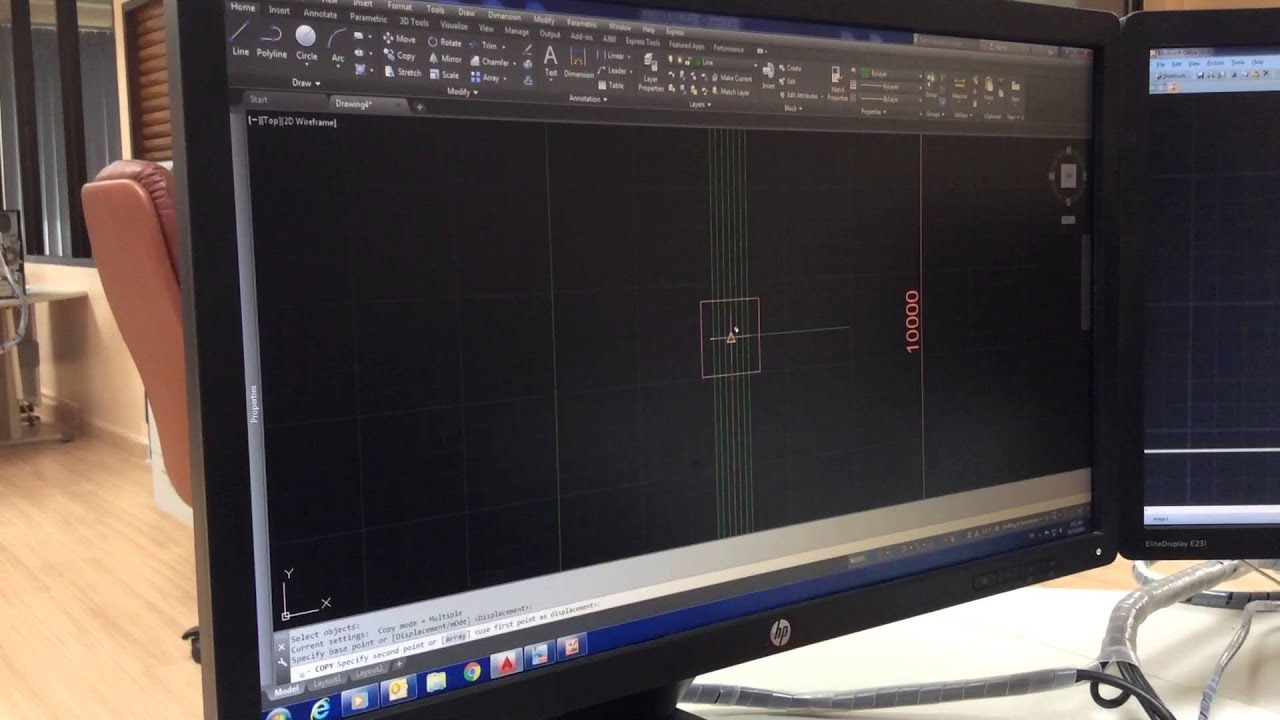This screenshot has height=720, width=1280.
Task: Click the Create block button
Action: [x=790, y=68]
